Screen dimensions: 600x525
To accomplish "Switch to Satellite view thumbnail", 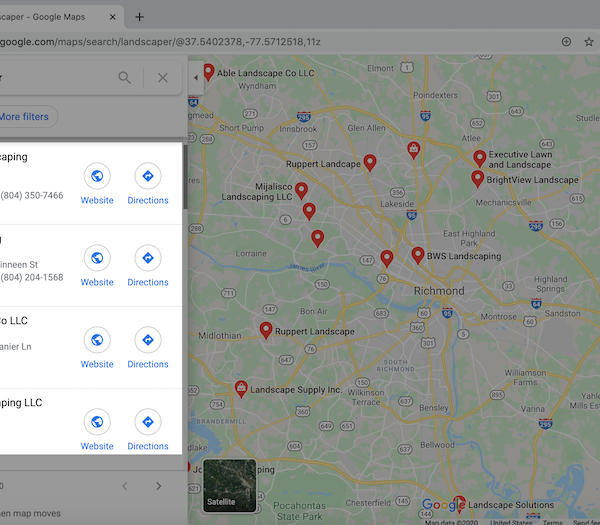I will pos(229,485).
